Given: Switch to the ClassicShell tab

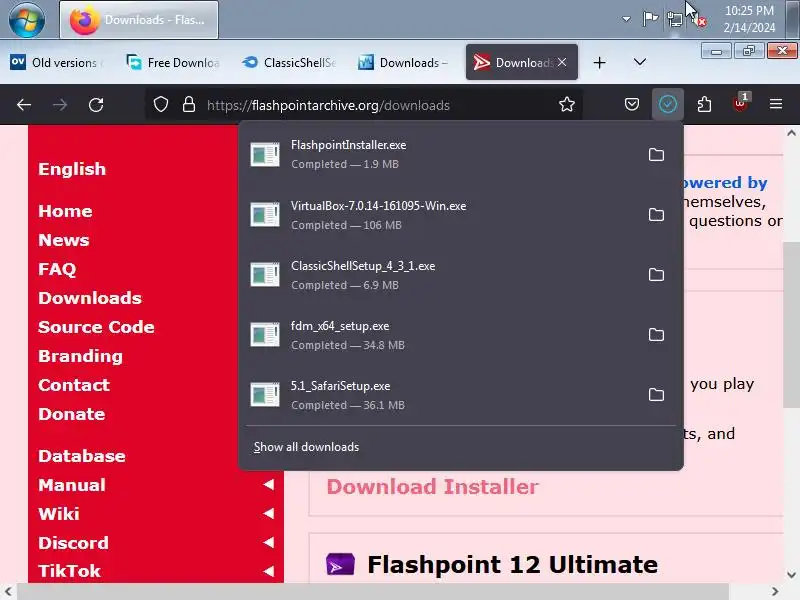Looking at the screenshot, I should [289, 63].
